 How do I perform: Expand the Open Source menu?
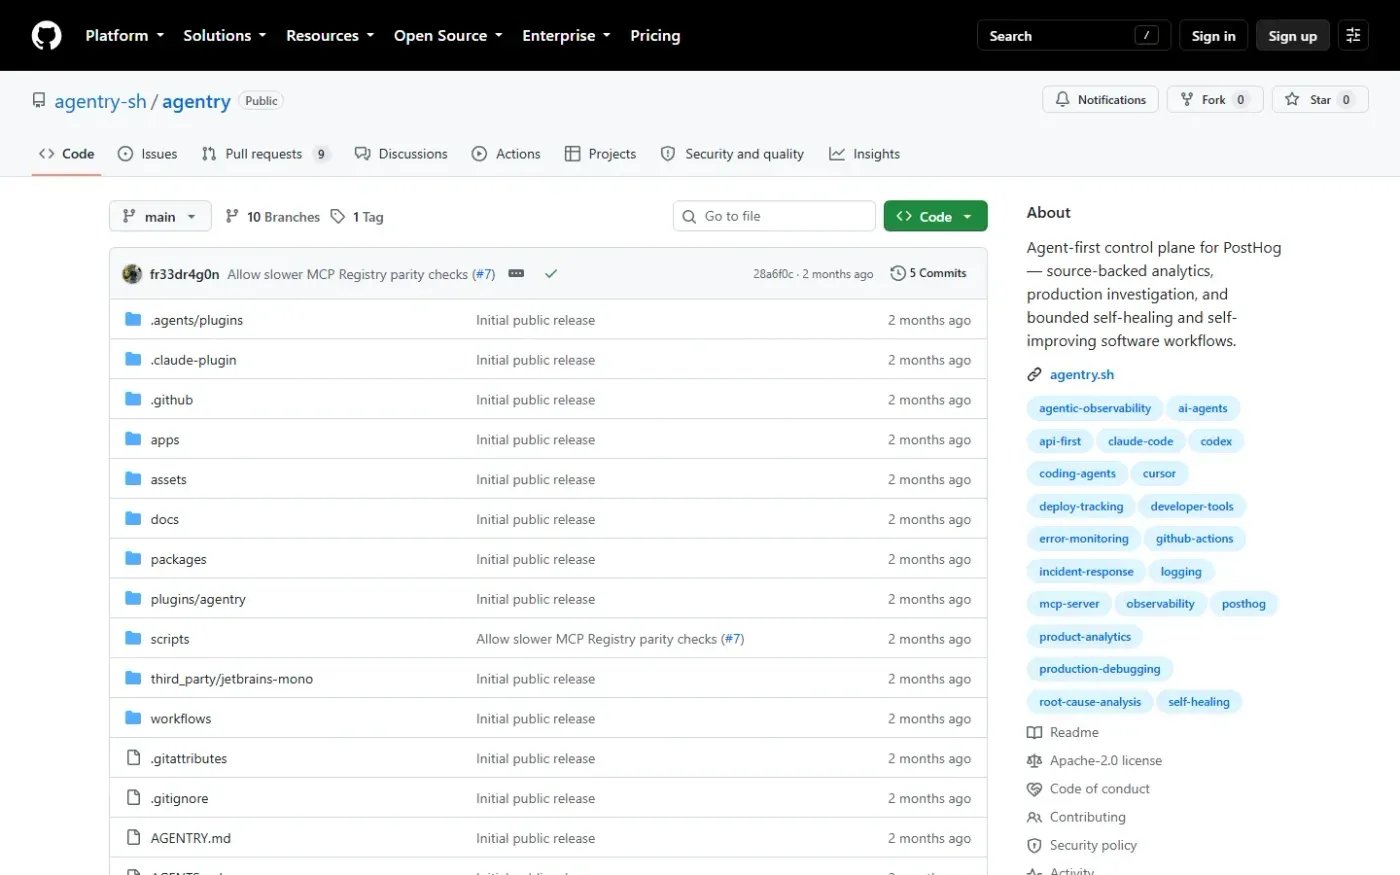coord(448,36)
